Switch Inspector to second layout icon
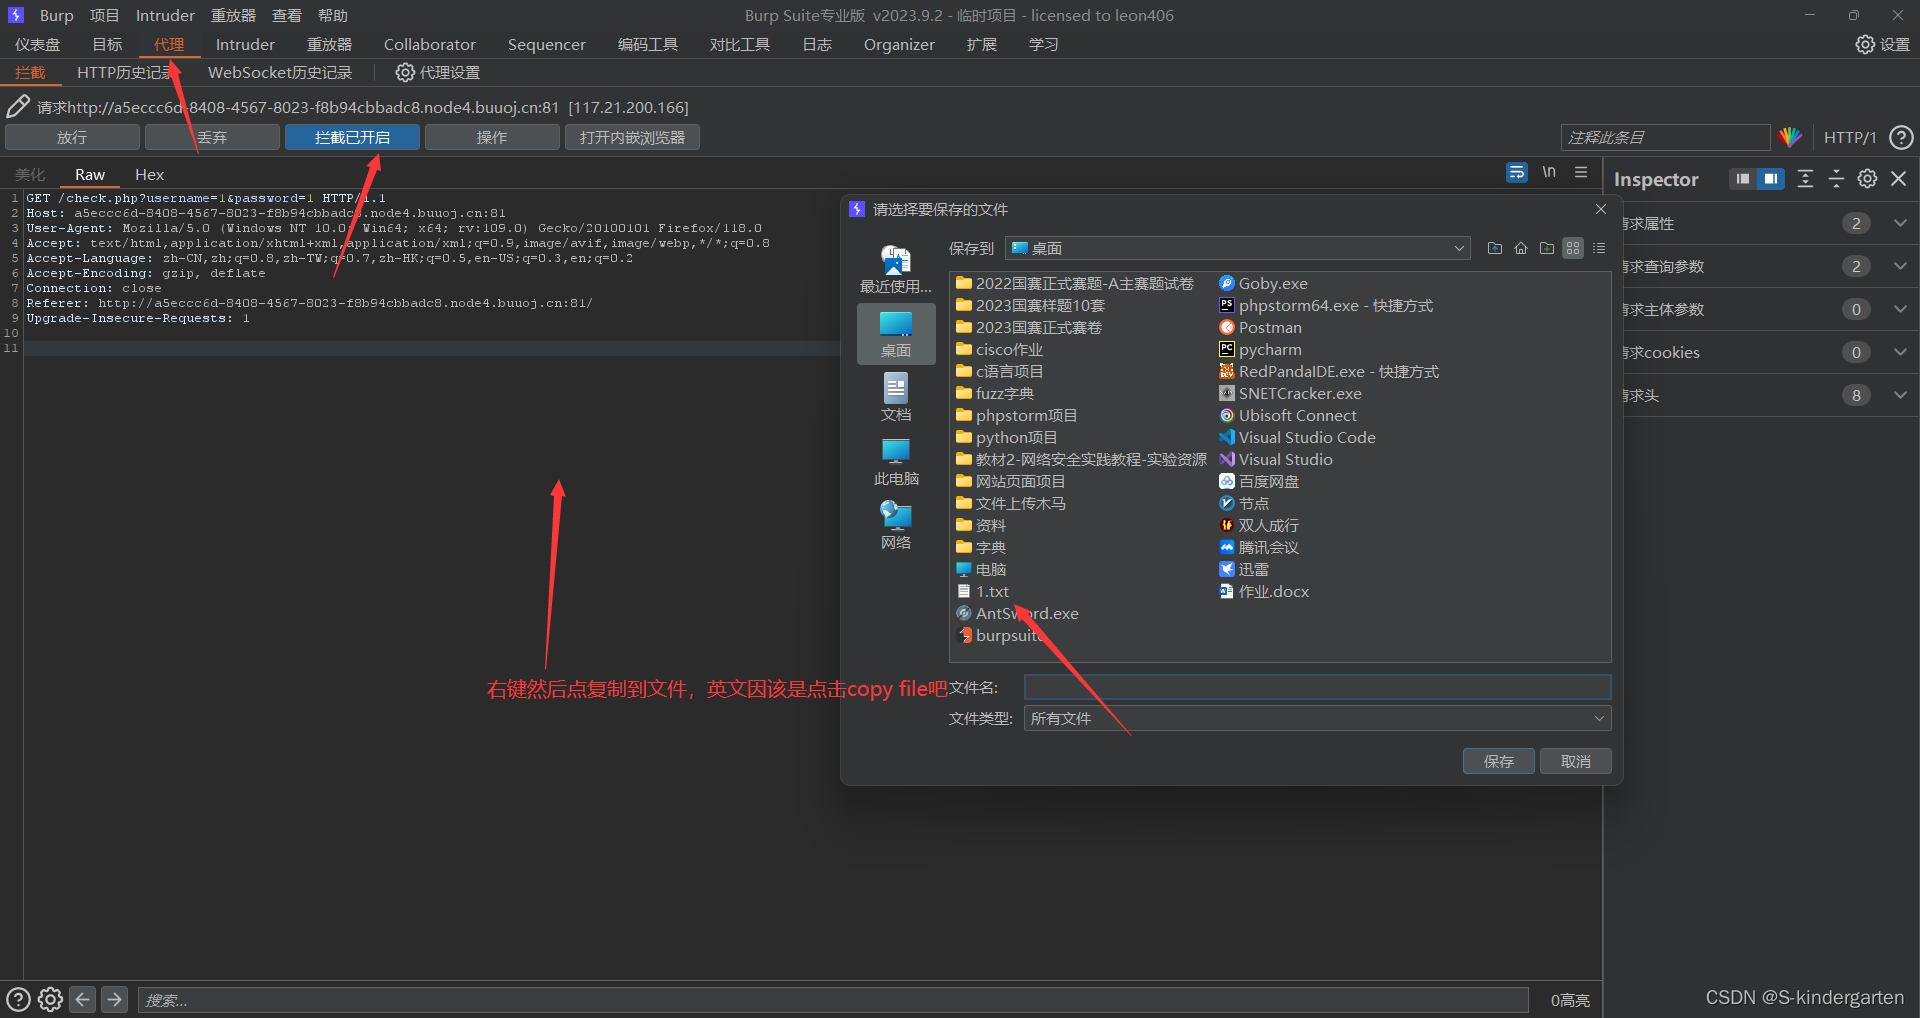The width and height of the screenshot is (1920, 1018). pyautogui.click(x=1771, y=178)
